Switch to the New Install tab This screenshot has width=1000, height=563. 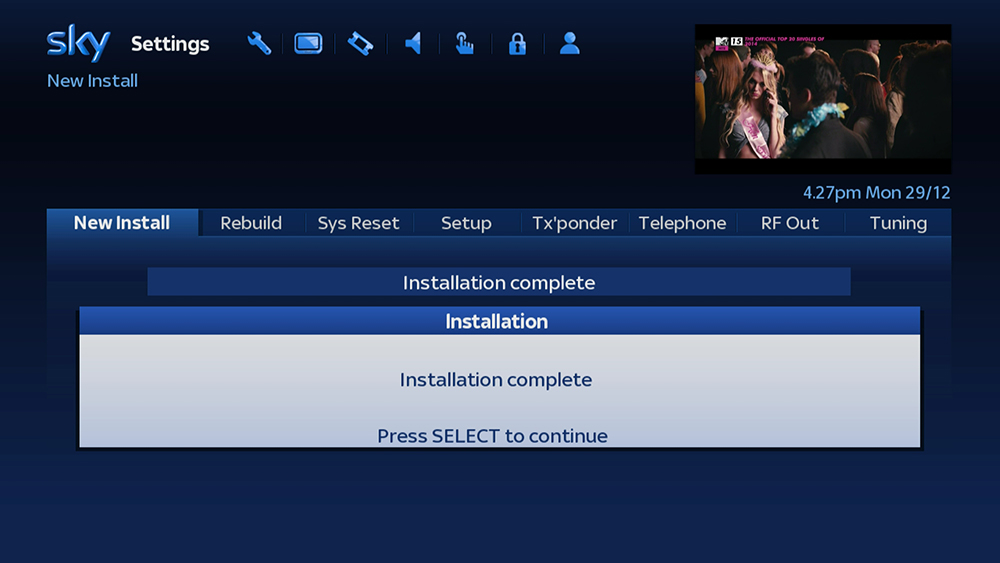(122, 223)
